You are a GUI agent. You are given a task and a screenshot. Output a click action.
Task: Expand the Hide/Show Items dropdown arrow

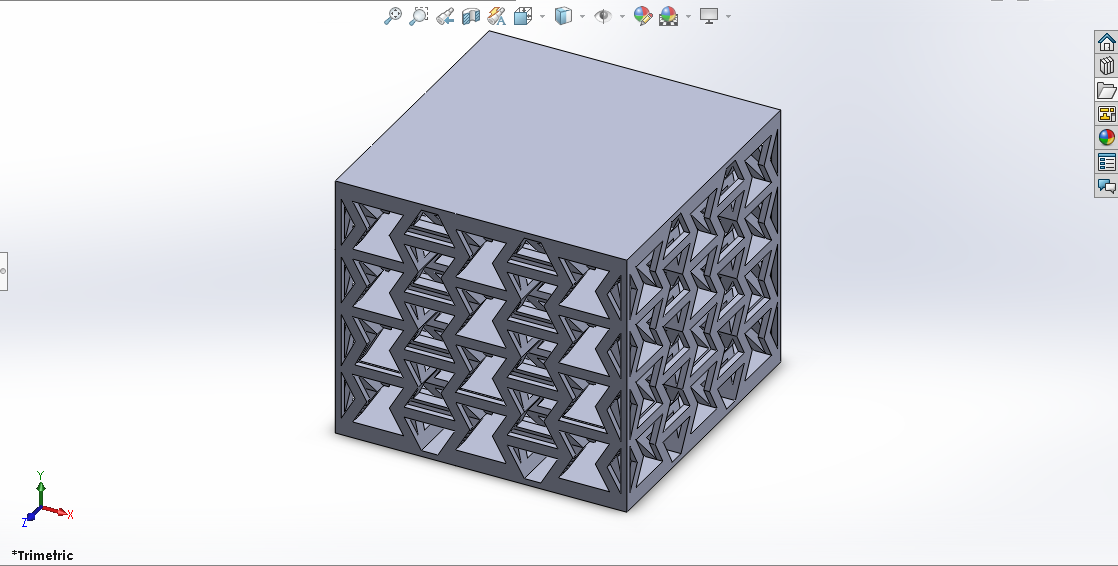coord(622,16)
